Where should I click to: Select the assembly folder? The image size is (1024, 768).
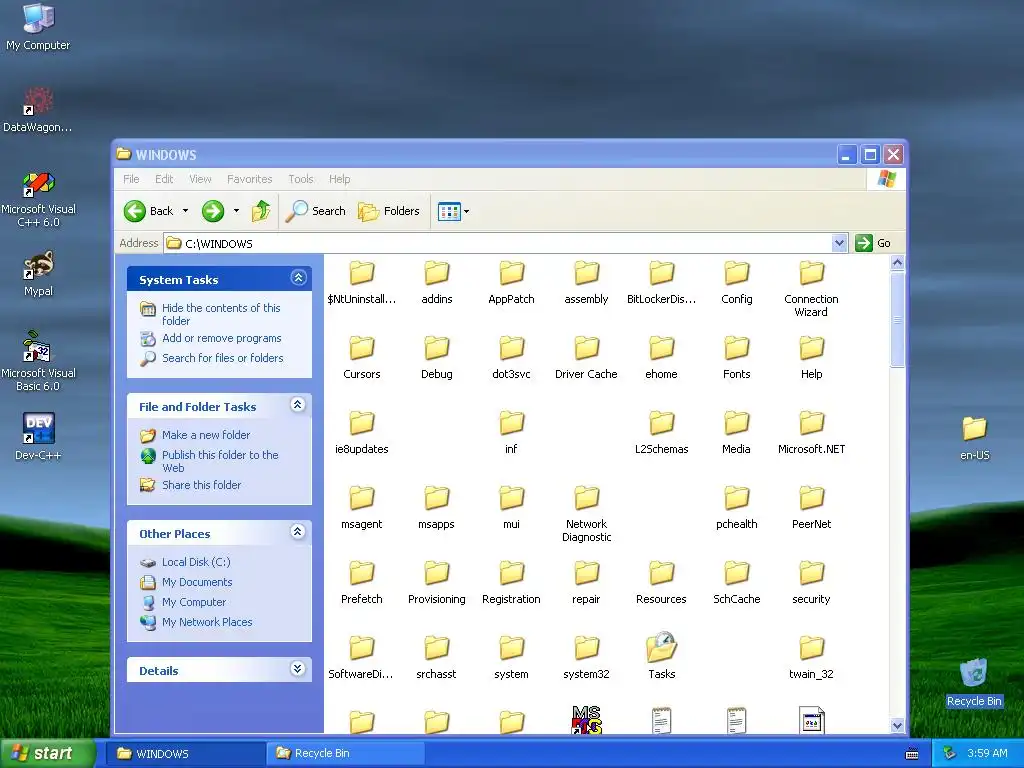[586, 282]
